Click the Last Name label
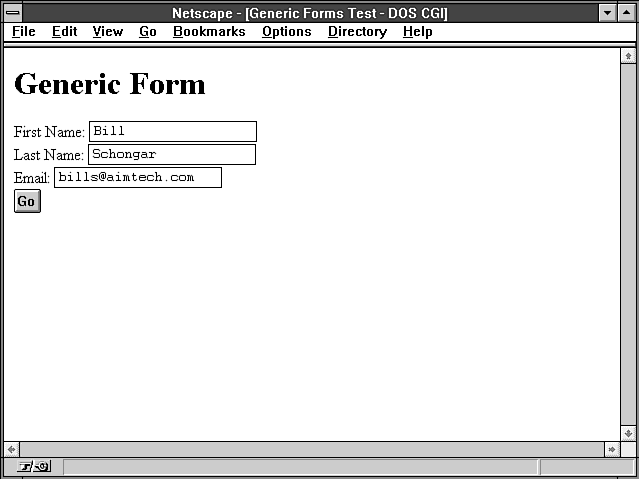Viewport: 639px width, 479px height. click(48, 155)
